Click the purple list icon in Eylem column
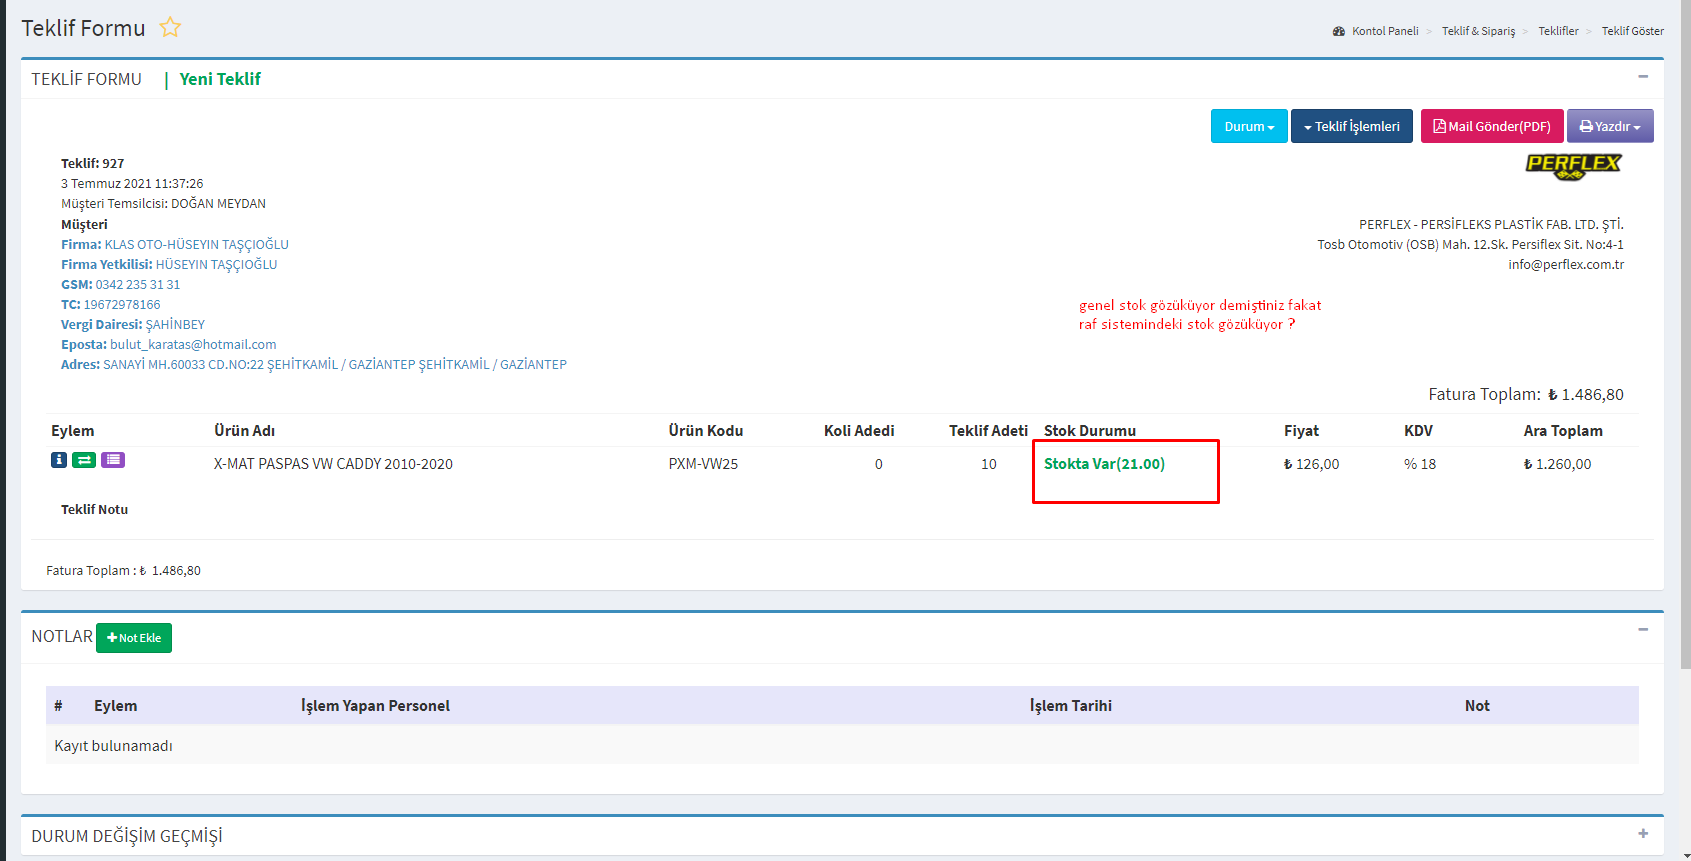 tap(113, 460)
